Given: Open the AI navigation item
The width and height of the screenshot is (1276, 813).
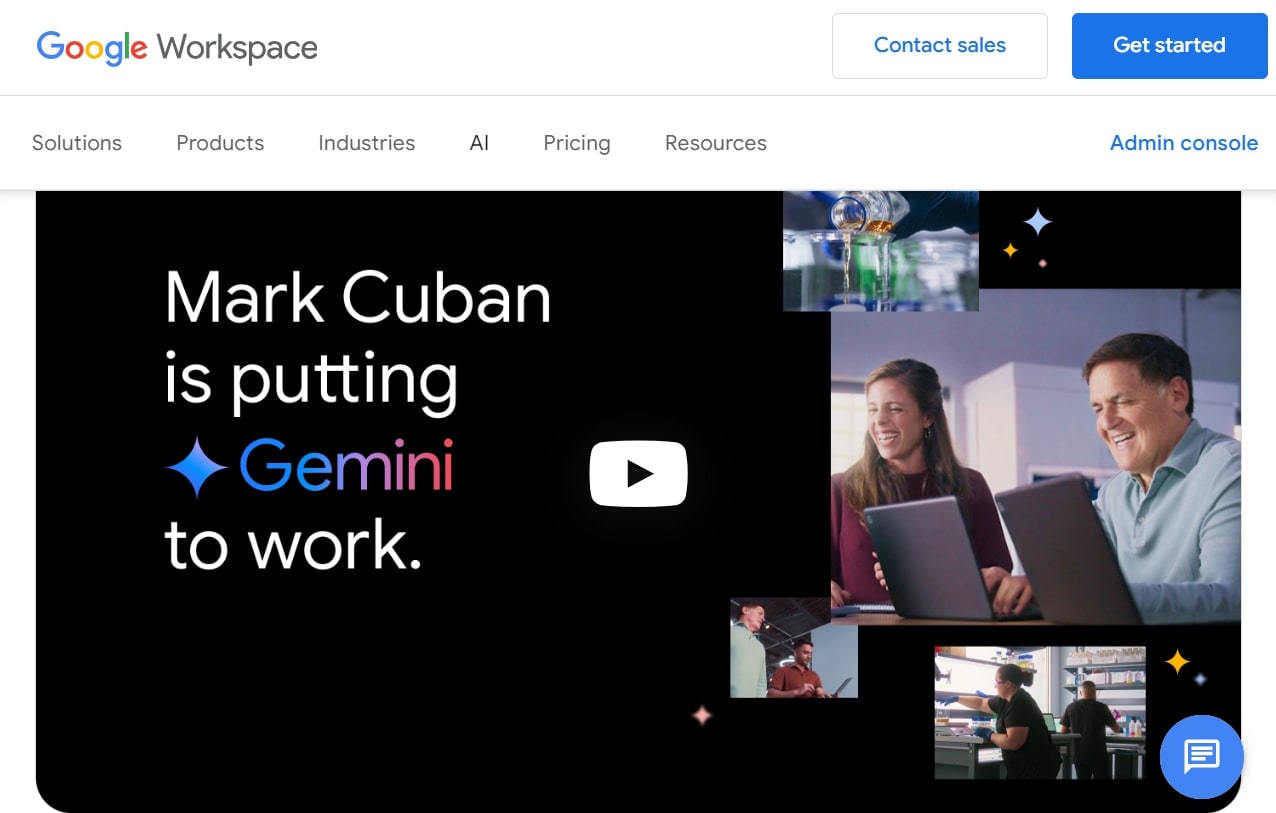Looking at the screenshot, I should point(479,143).
